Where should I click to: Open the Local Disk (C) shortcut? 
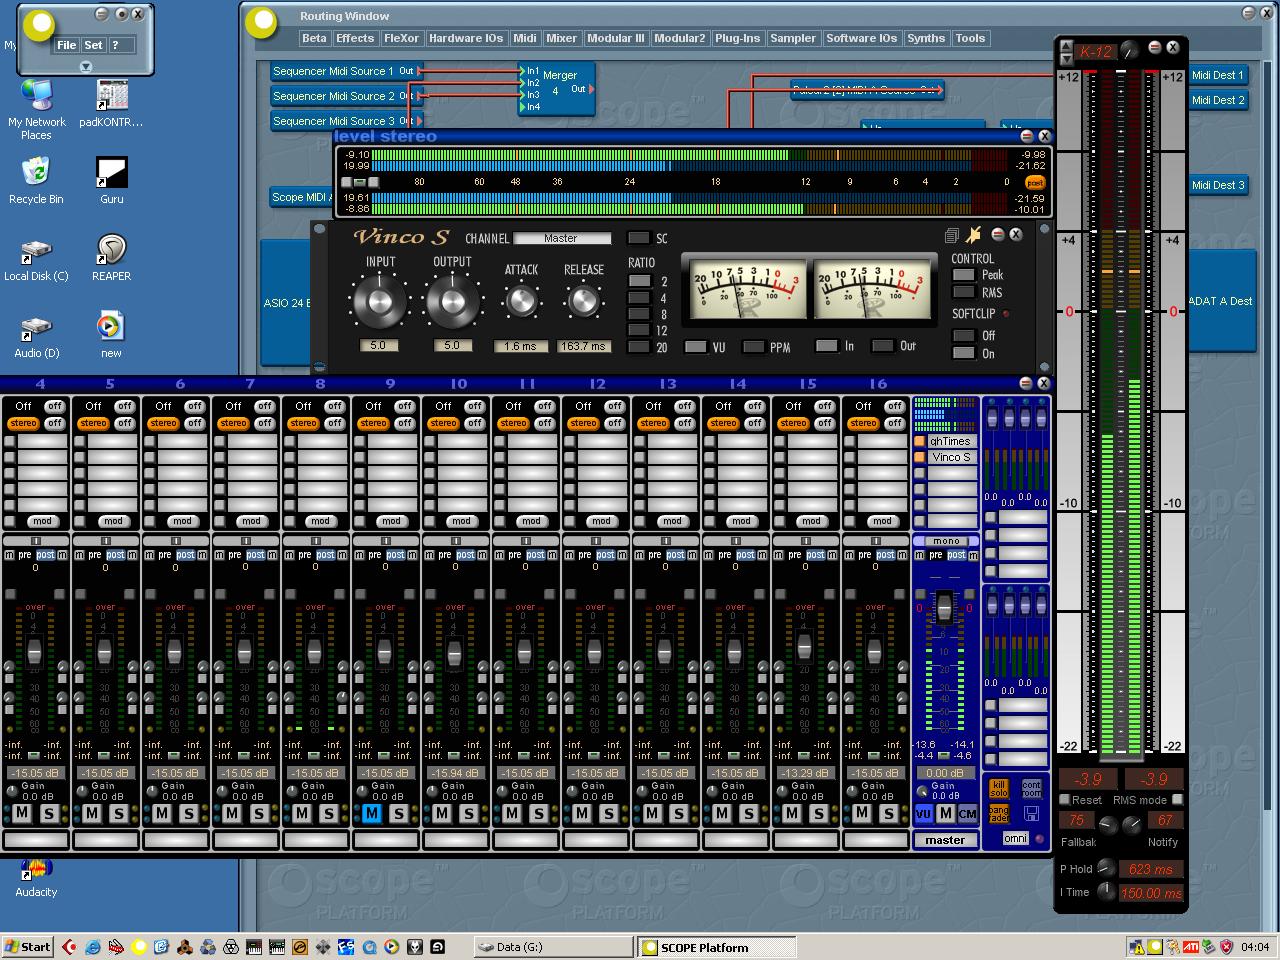(x=36, y=258)
